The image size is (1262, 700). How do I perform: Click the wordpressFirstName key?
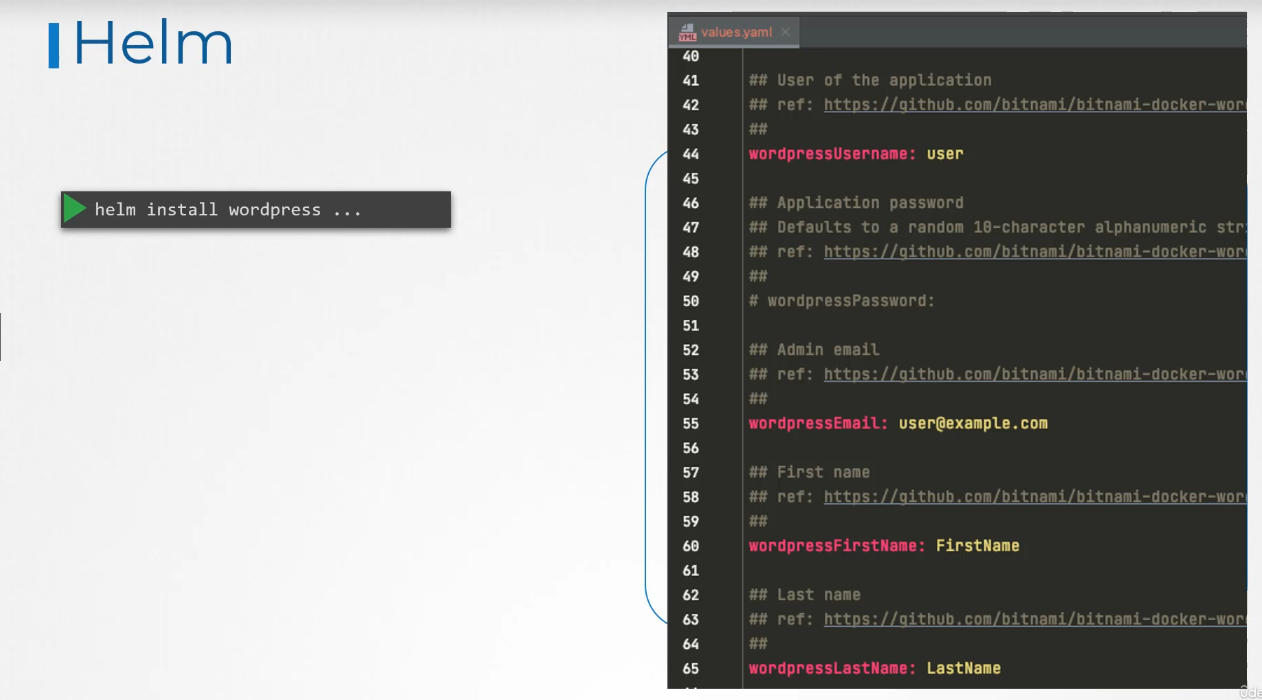coord(837,546)
